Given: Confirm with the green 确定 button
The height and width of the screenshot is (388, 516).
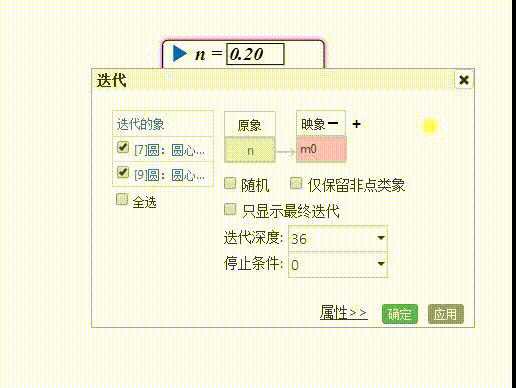Looking at the screenshot, I should (400, 314).
